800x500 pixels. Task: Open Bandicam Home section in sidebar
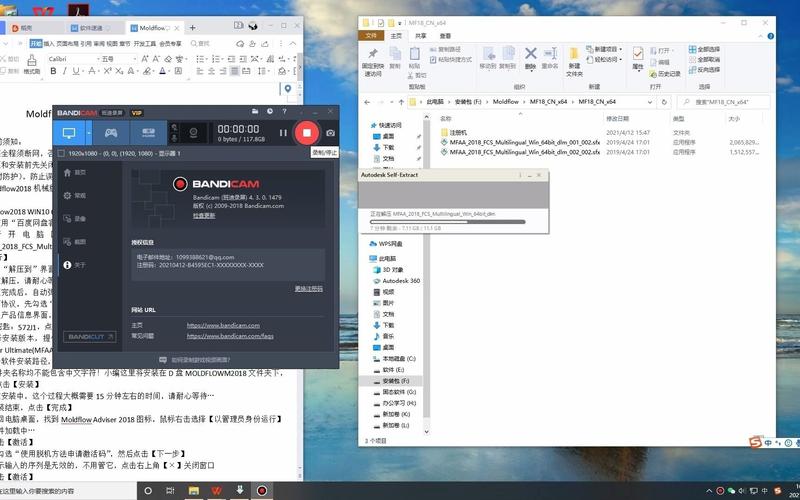tap(75, 173)
